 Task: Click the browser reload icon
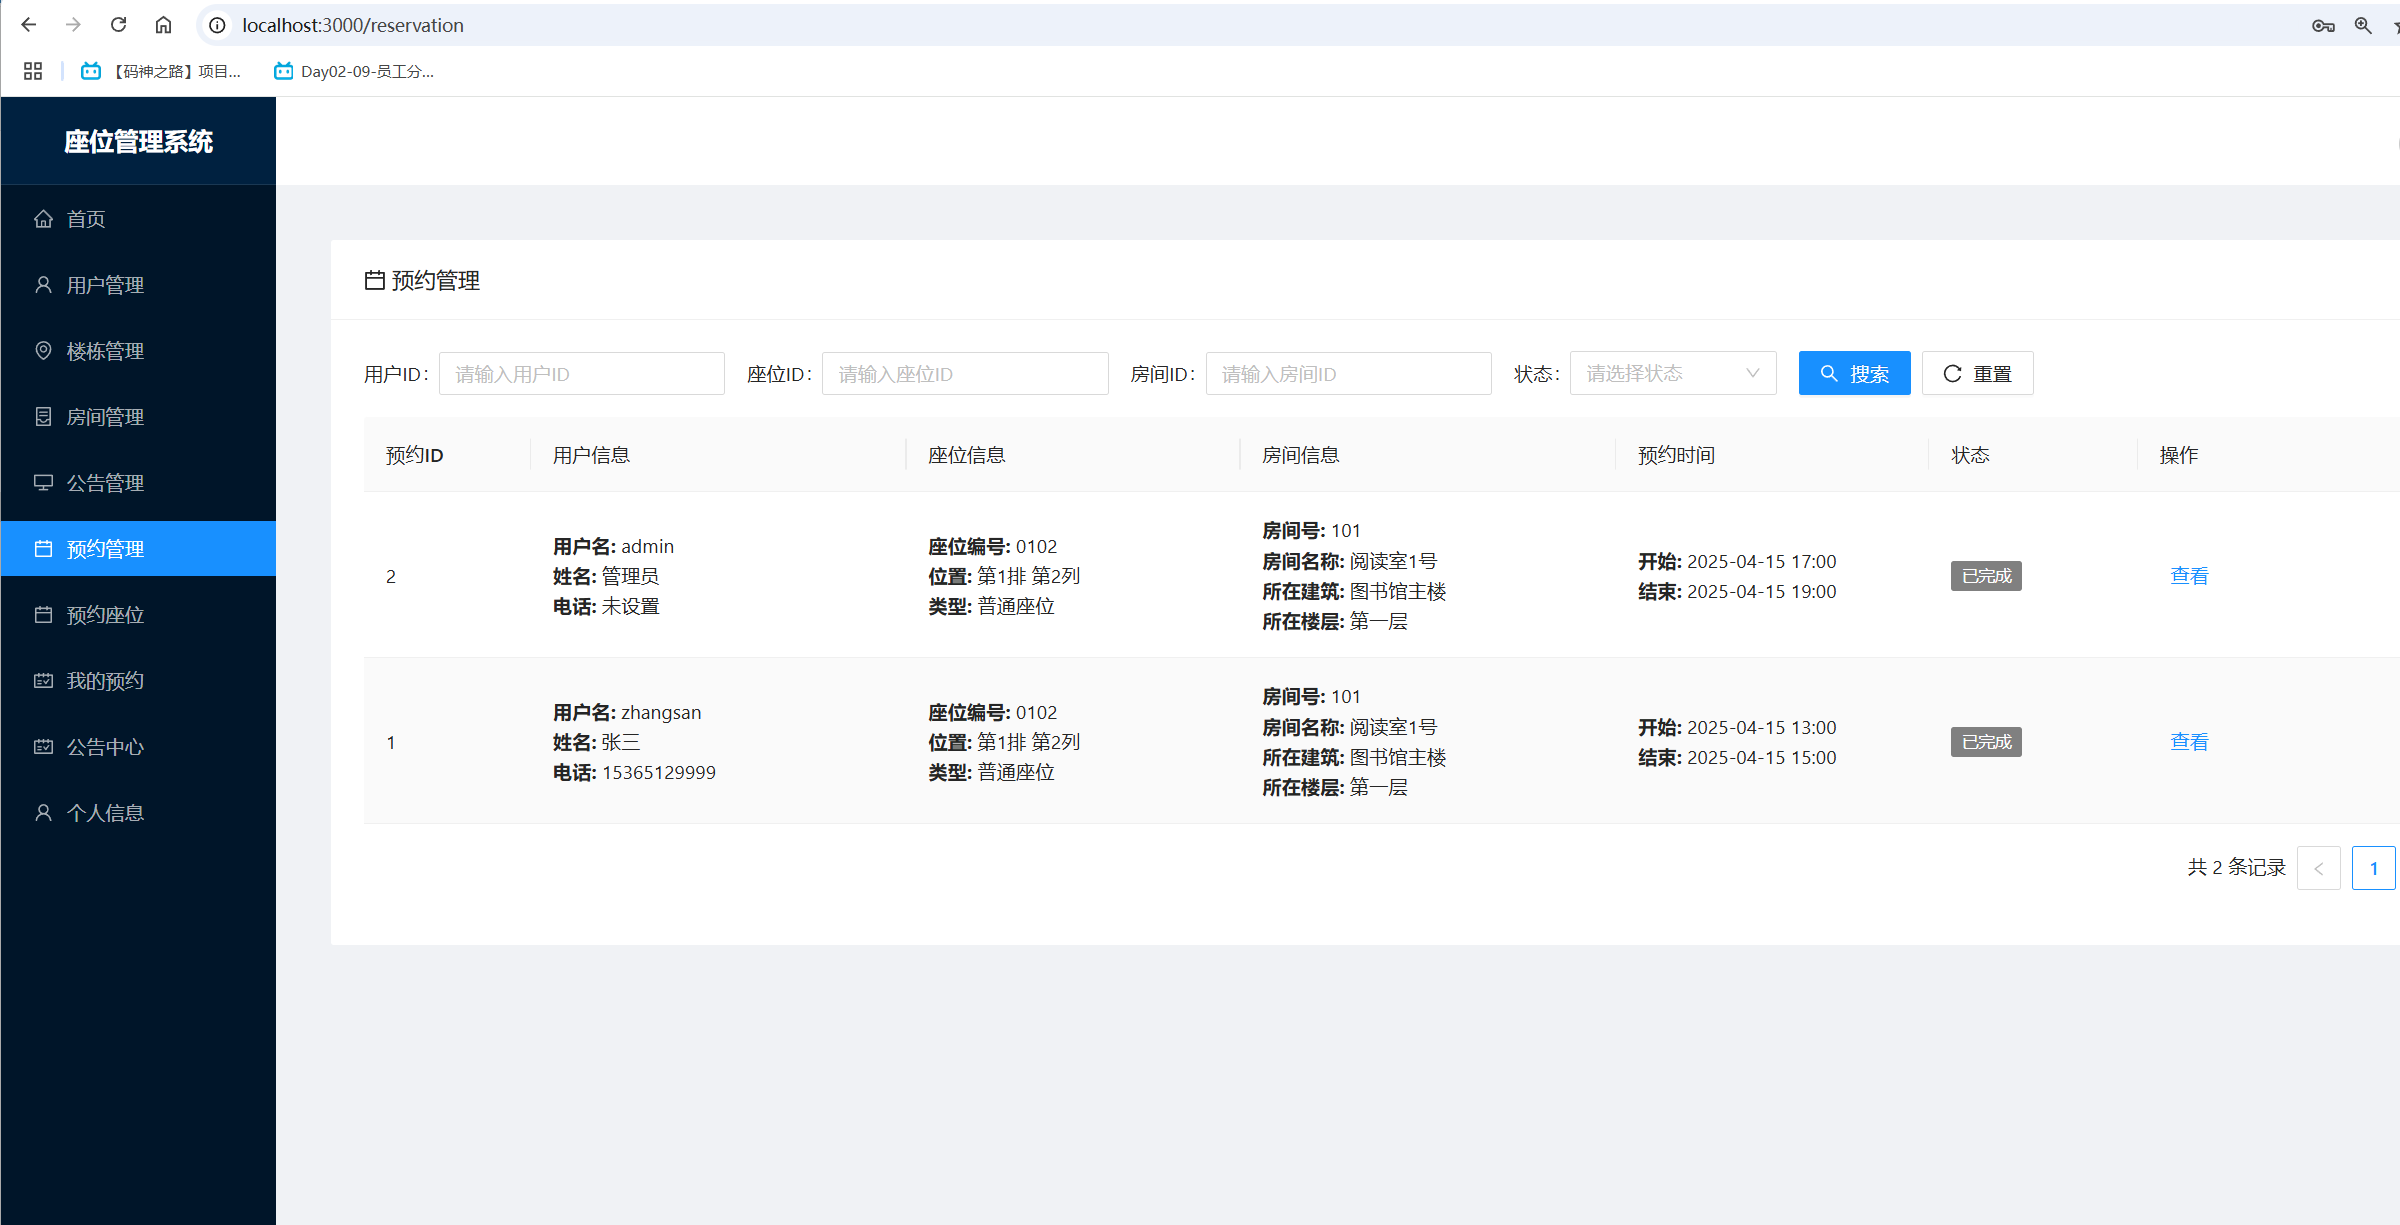pos(118,25)
